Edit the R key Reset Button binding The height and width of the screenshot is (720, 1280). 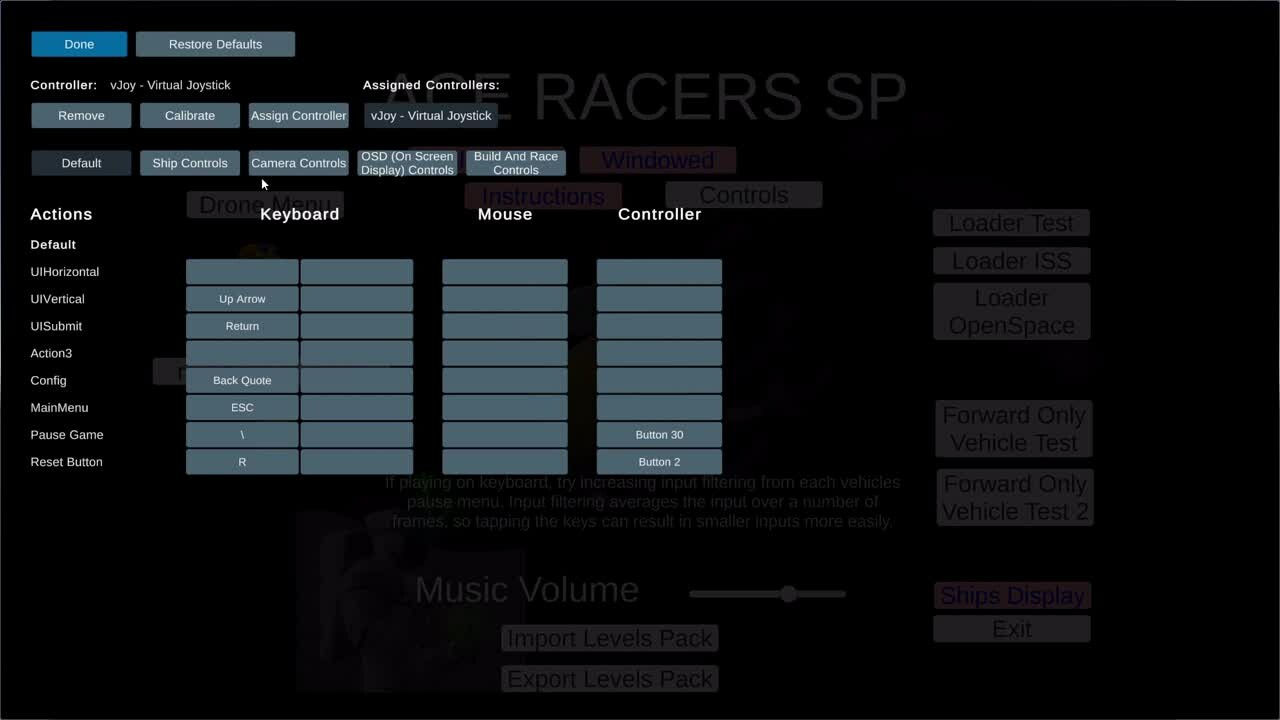coord(242,462)
